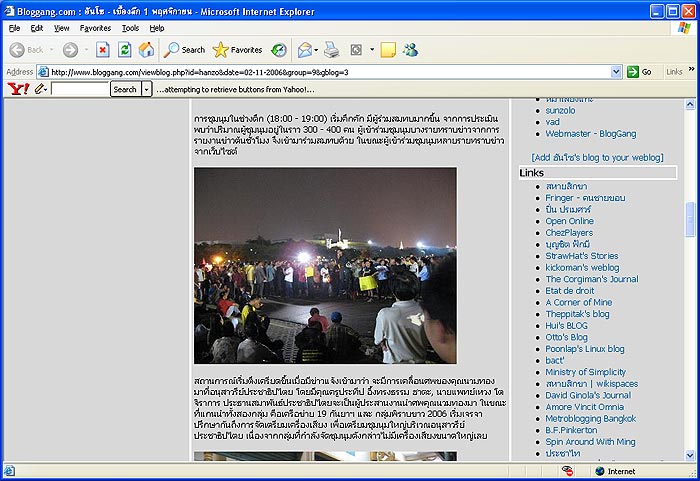Open the Help menu
The image size is (700, 481).
tap(157, 28)
